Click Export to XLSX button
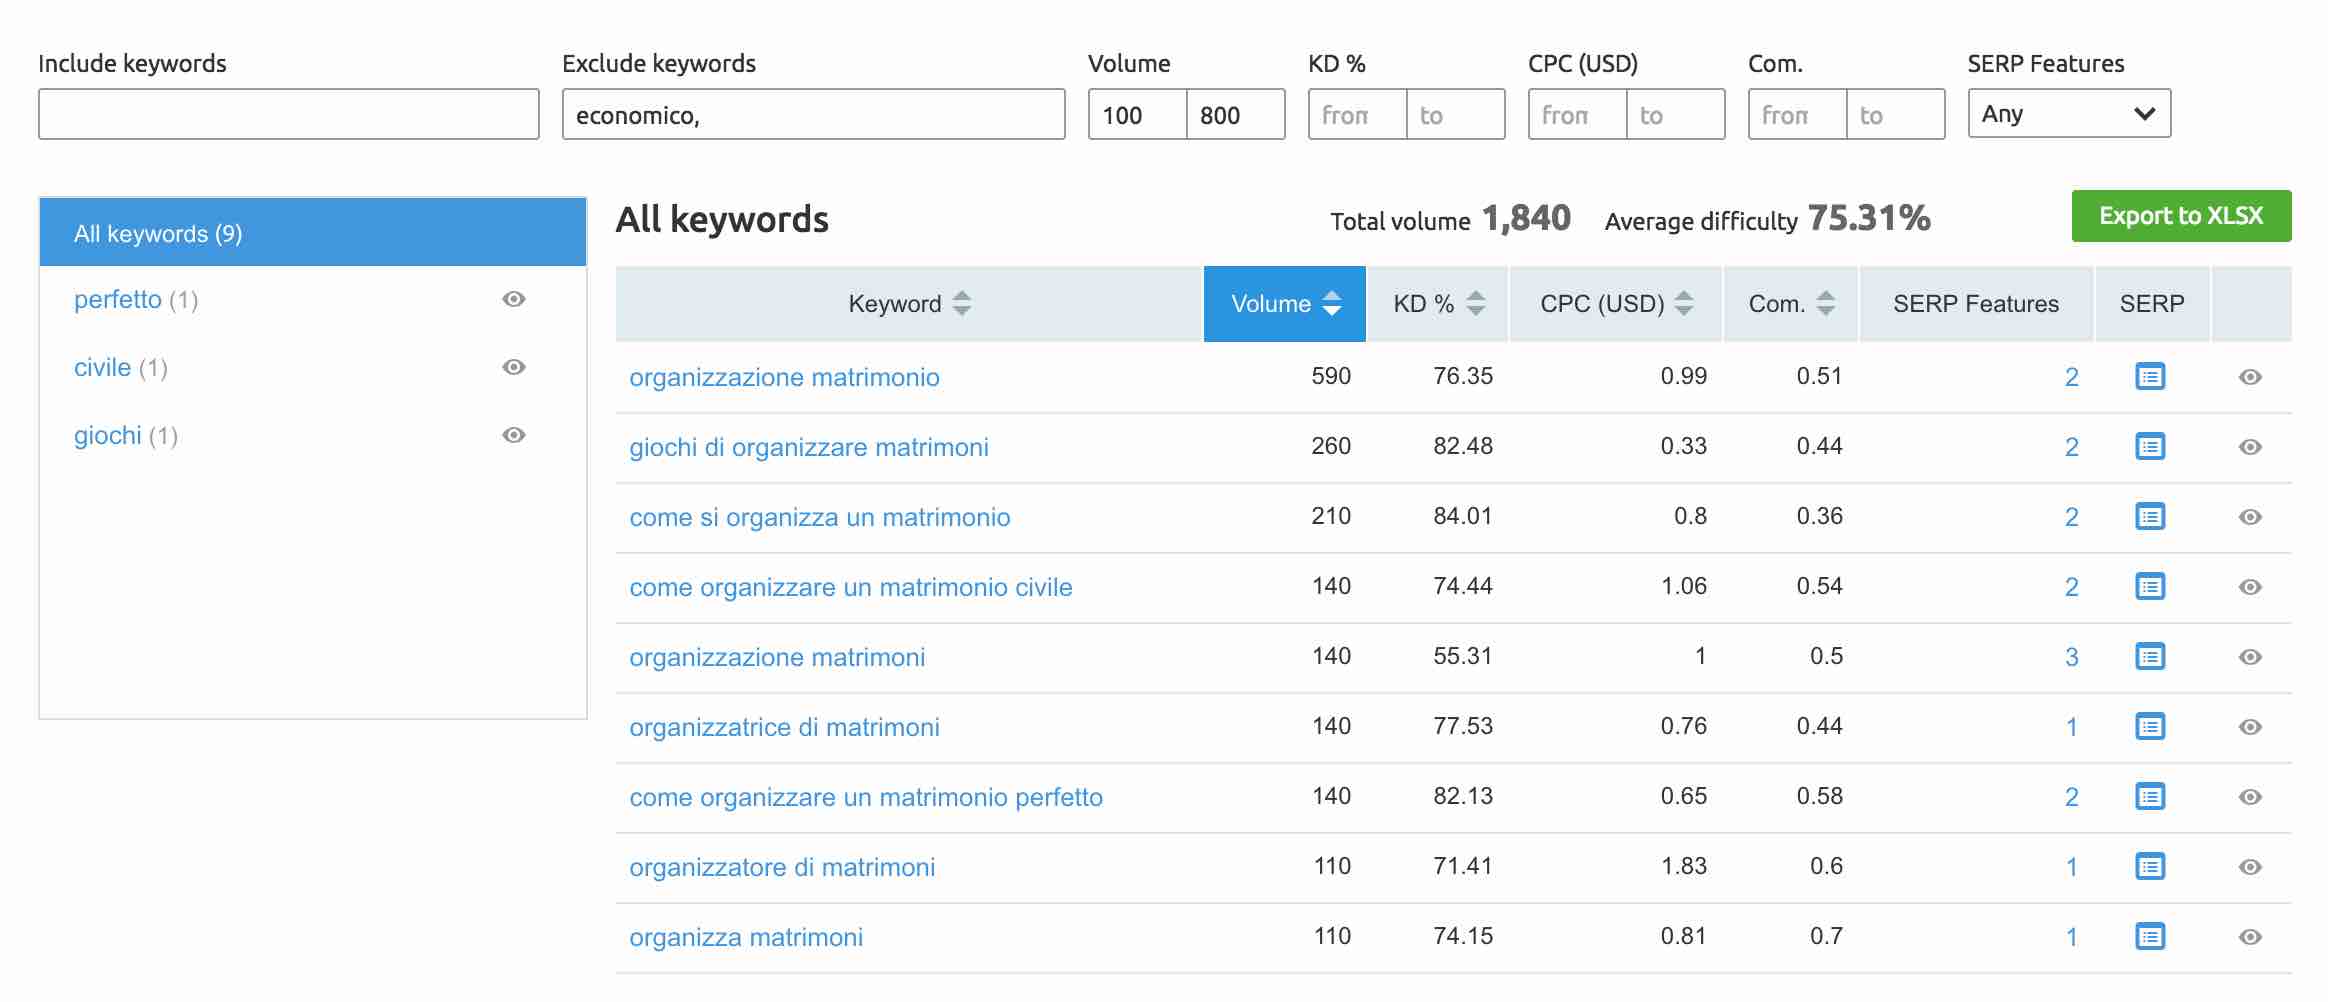The height and width of the screenshot is (1002, 2328). coord(2181,216)
